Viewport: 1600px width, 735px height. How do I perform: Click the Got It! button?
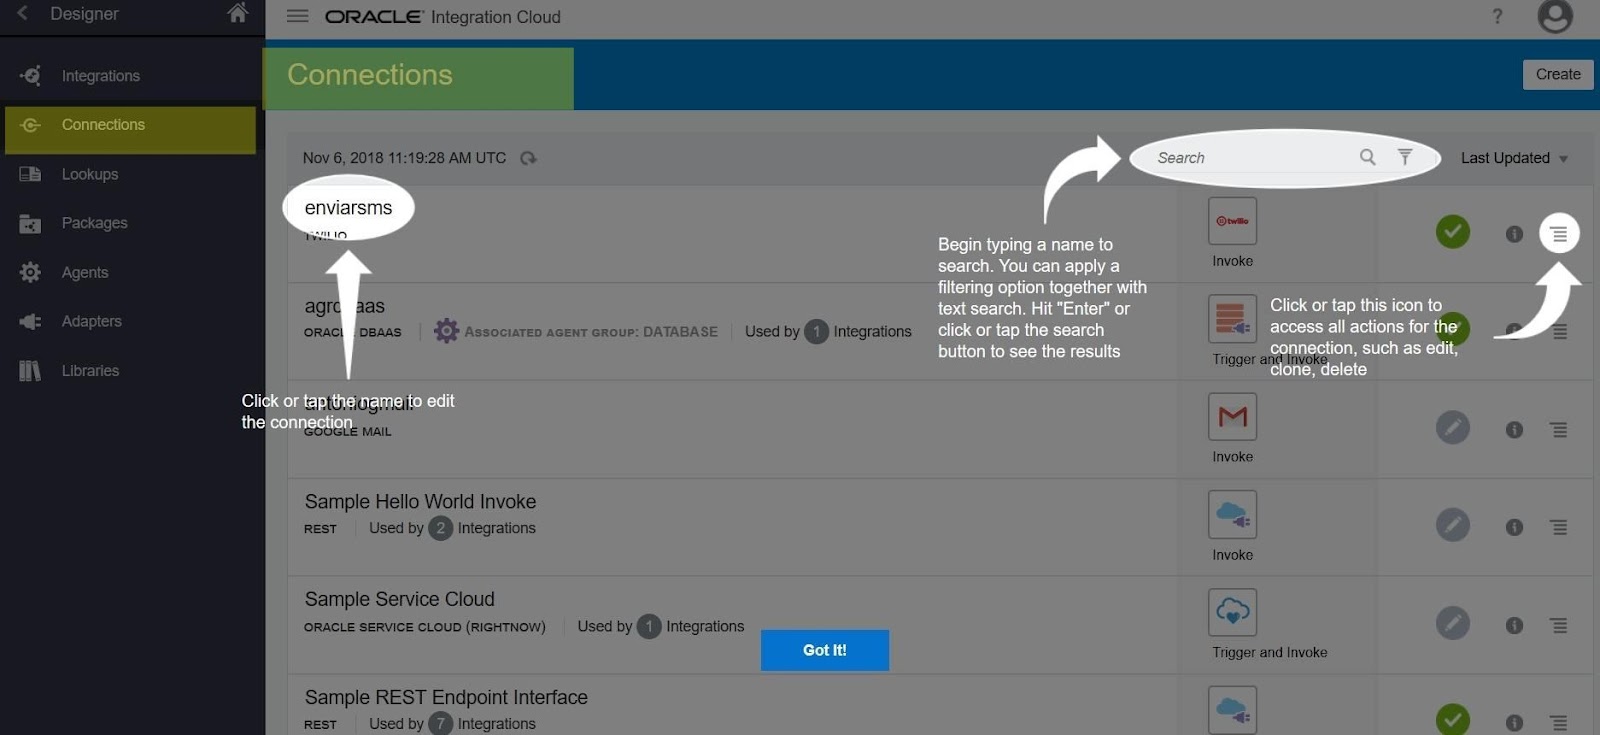pos(824,650)
